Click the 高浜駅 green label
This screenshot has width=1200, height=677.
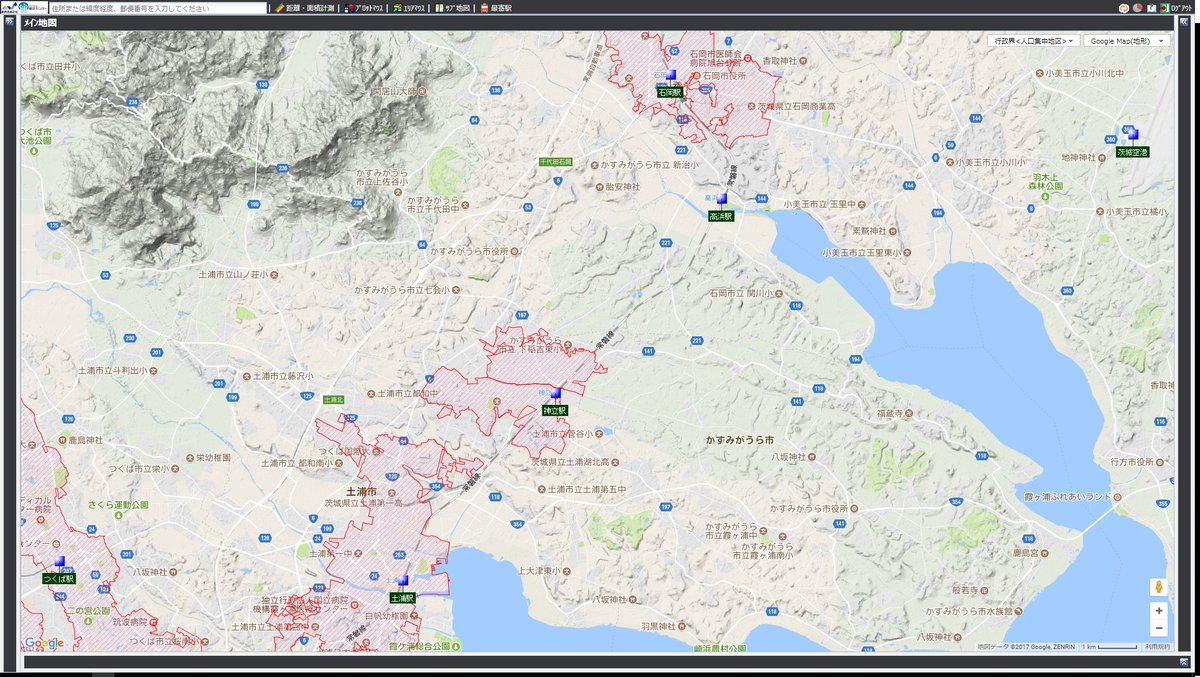pos(721,215)
